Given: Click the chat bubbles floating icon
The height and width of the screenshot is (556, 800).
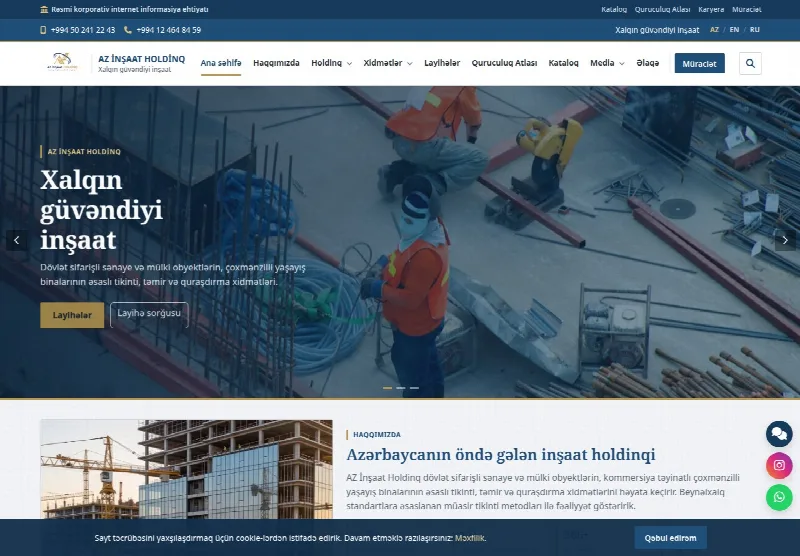Looking at the screenshot, I should click(779, 434).
